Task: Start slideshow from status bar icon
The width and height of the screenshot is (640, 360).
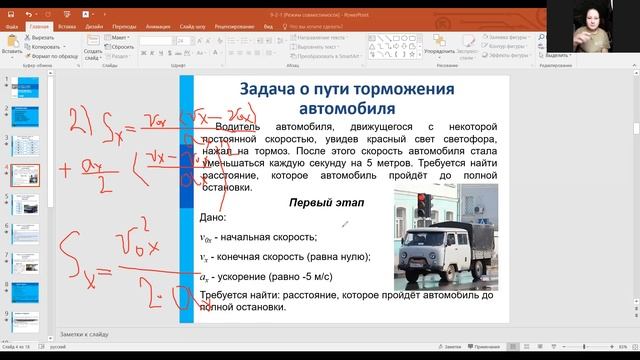Action: [x=553, y=347]
